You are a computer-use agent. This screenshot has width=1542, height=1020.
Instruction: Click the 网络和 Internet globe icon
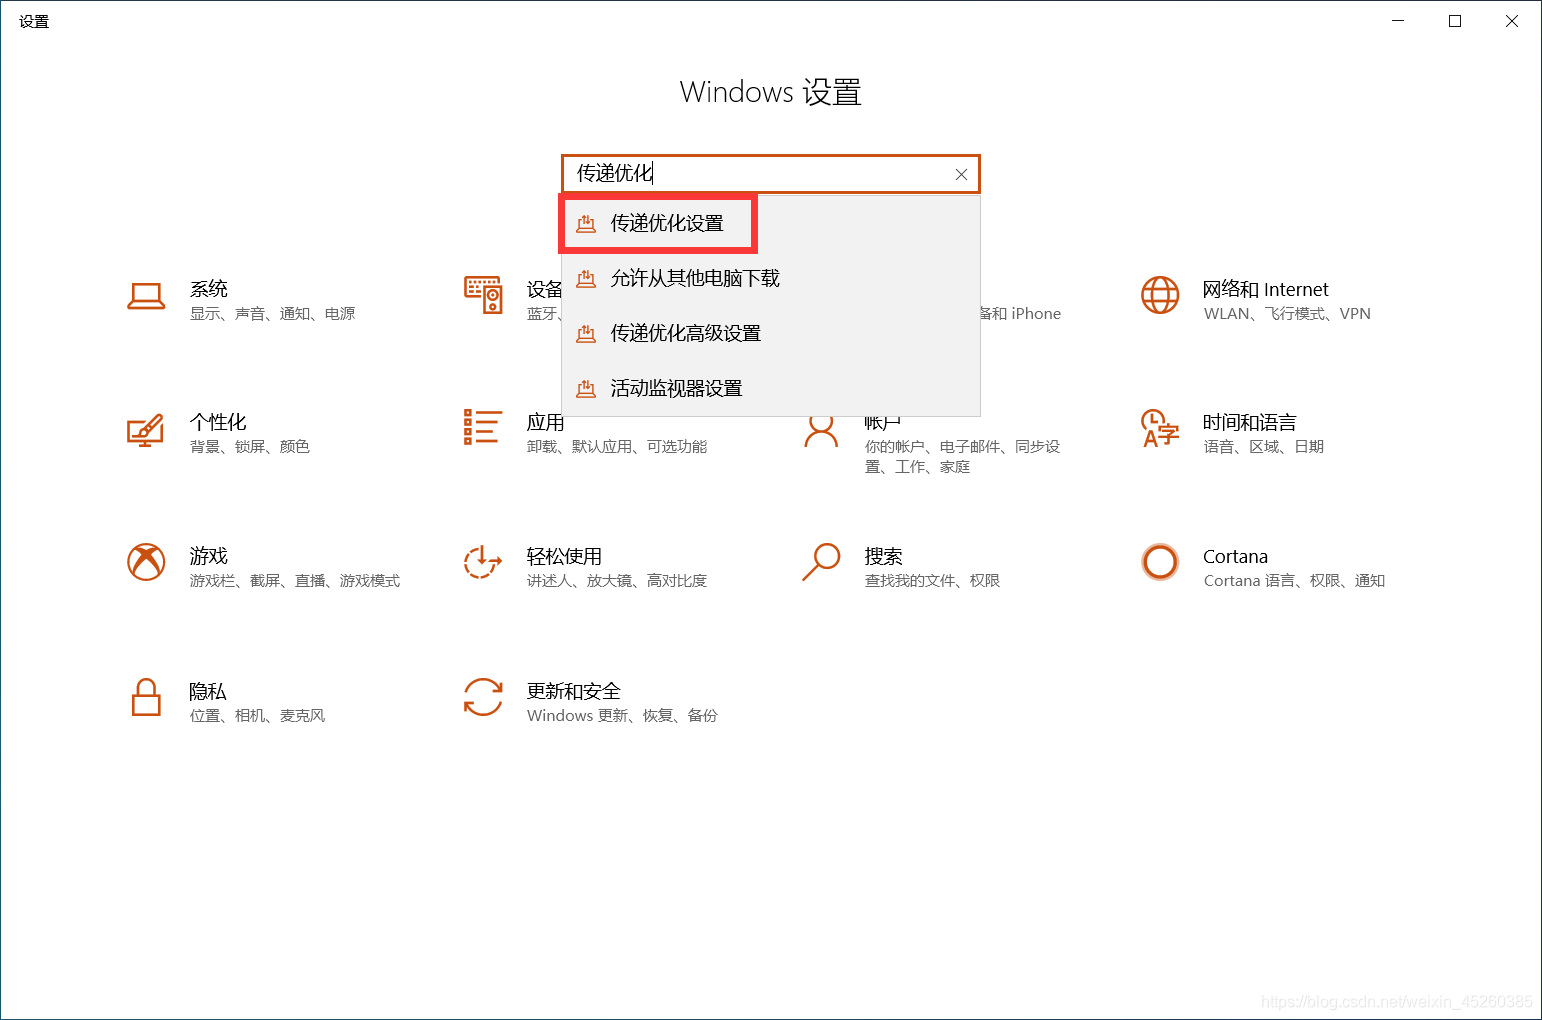click(1160, 295)
